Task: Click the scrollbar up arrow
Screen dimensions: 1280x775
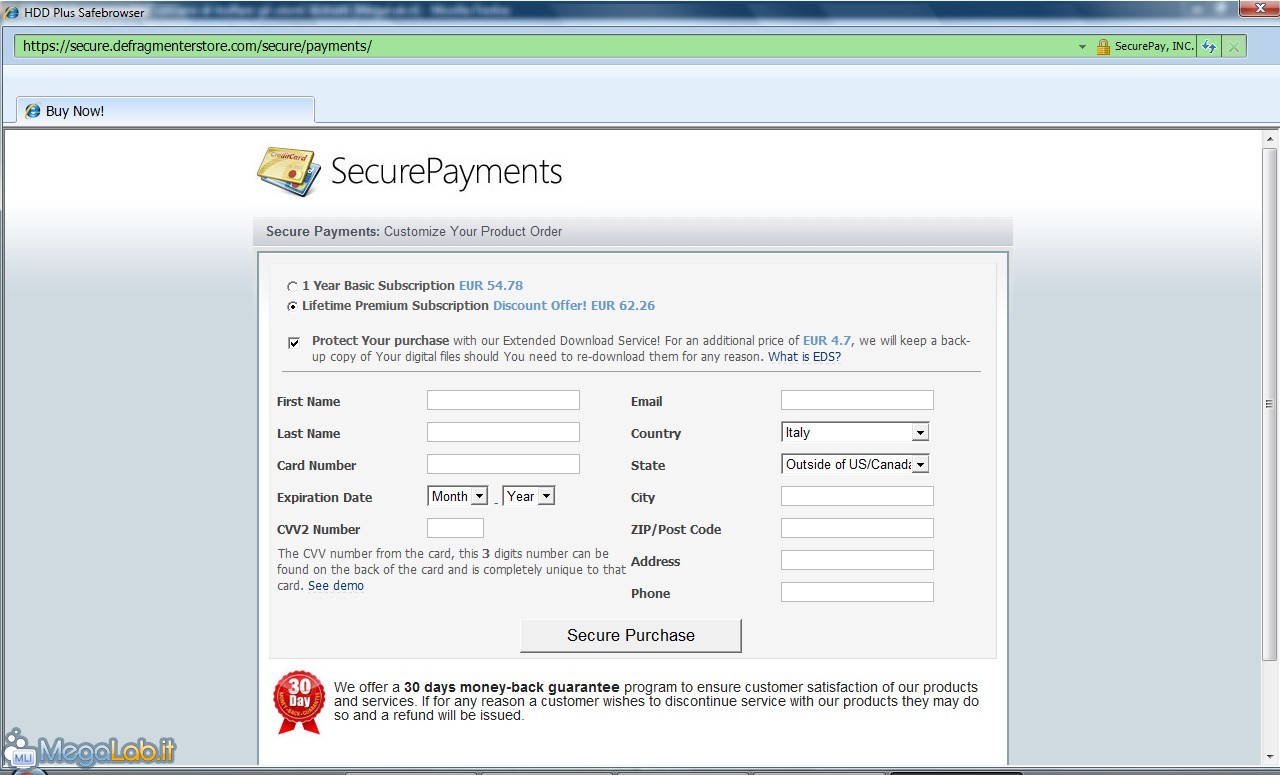Action: coord(1269,139)
